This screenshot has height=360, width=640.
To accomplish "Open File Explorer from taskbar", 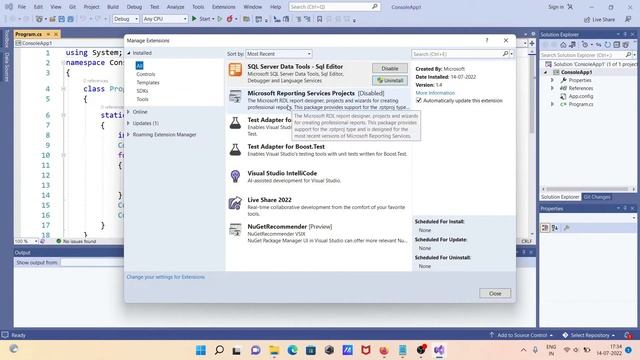I will click(x=274, y=350).
